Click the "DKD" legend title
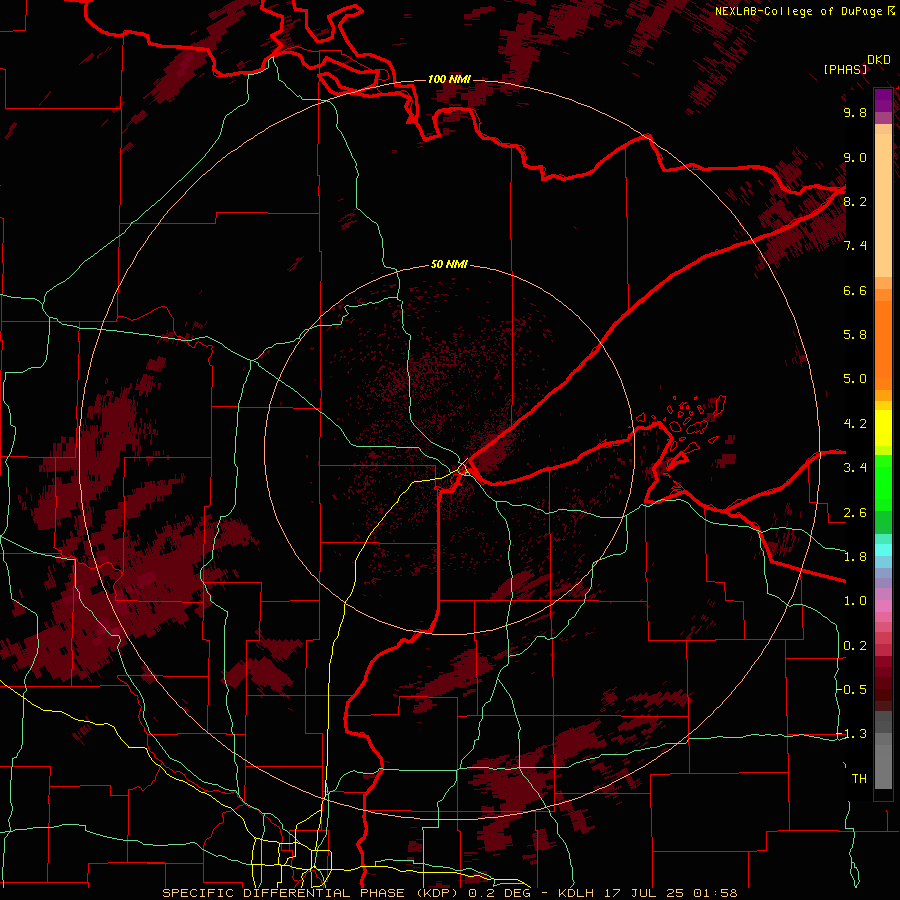Viewport: 900px width, 900px height. (x=879, y=60)
